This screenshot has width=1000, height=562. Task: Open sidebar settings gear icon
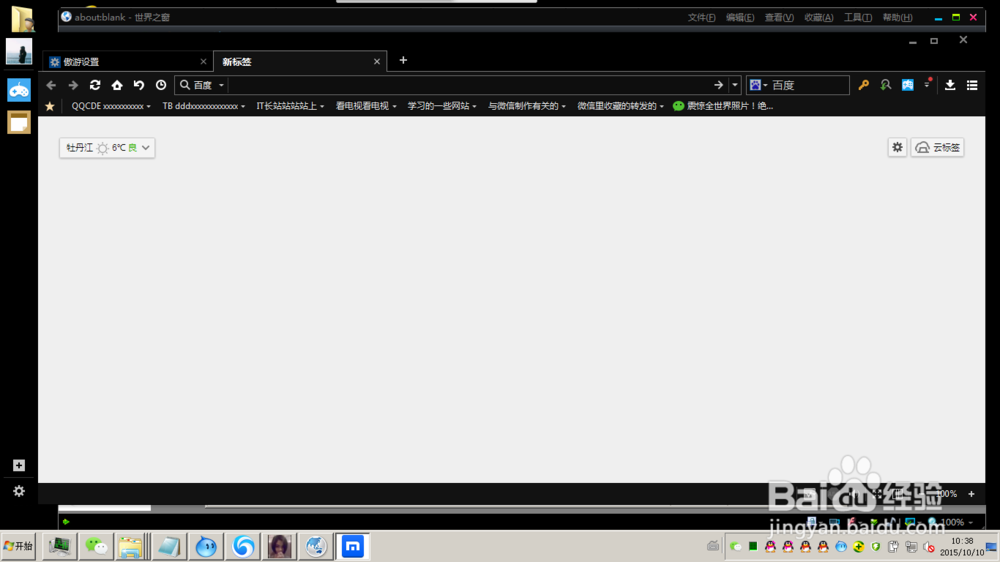click(x=18, y=491)
